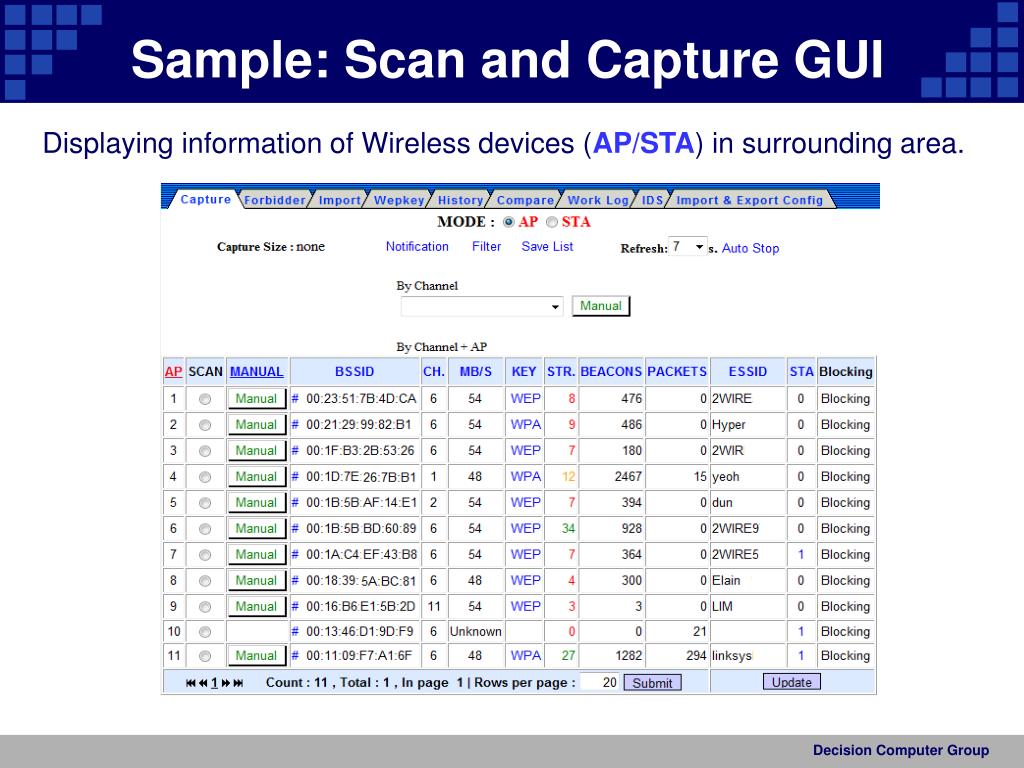Open the Compare tab
1024x768 pixels.
pos(525,200)
